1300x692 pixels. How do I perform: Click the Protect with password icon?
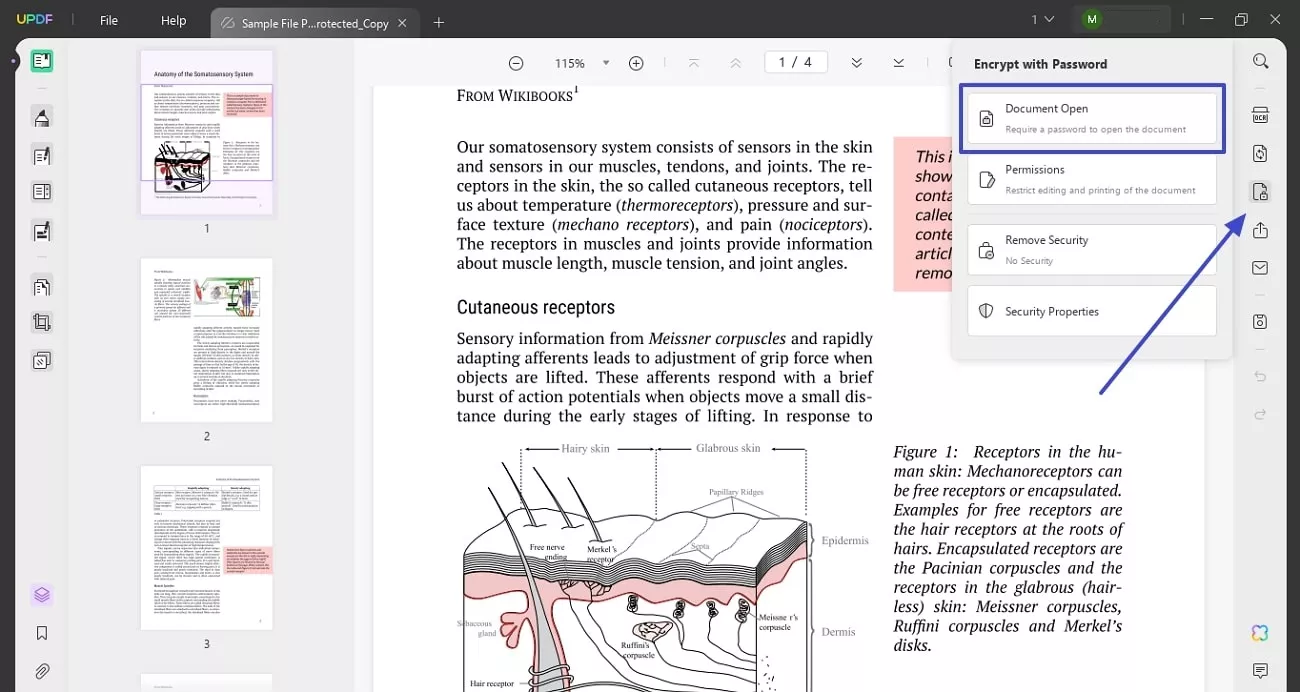pos(1260,192)
